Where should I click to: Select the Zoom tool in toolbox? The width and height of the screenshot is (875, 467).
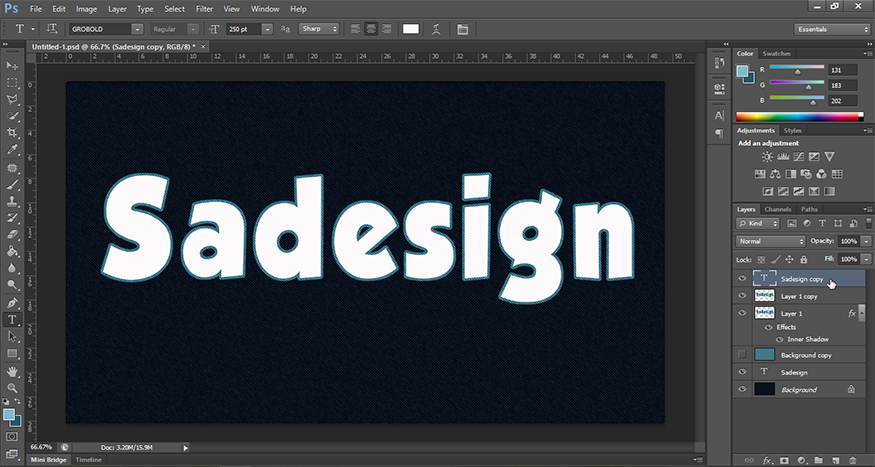[12, 388]
